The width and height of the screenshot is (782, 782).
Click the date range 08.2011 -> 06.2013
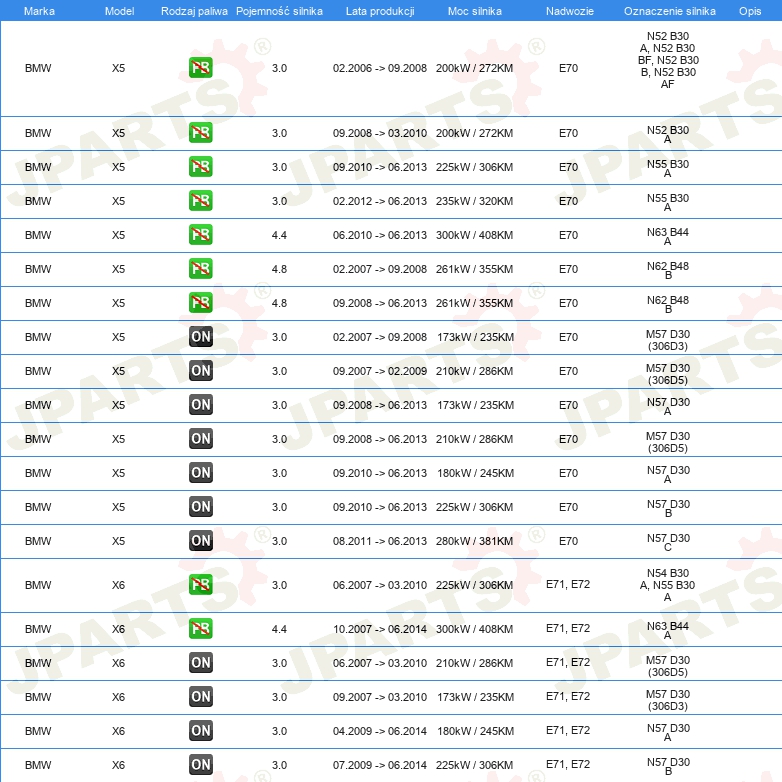380,541
